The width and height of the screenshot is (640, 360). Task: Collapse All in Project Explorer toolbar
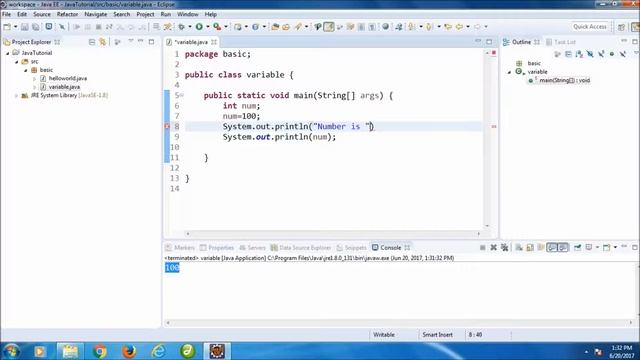92,42
